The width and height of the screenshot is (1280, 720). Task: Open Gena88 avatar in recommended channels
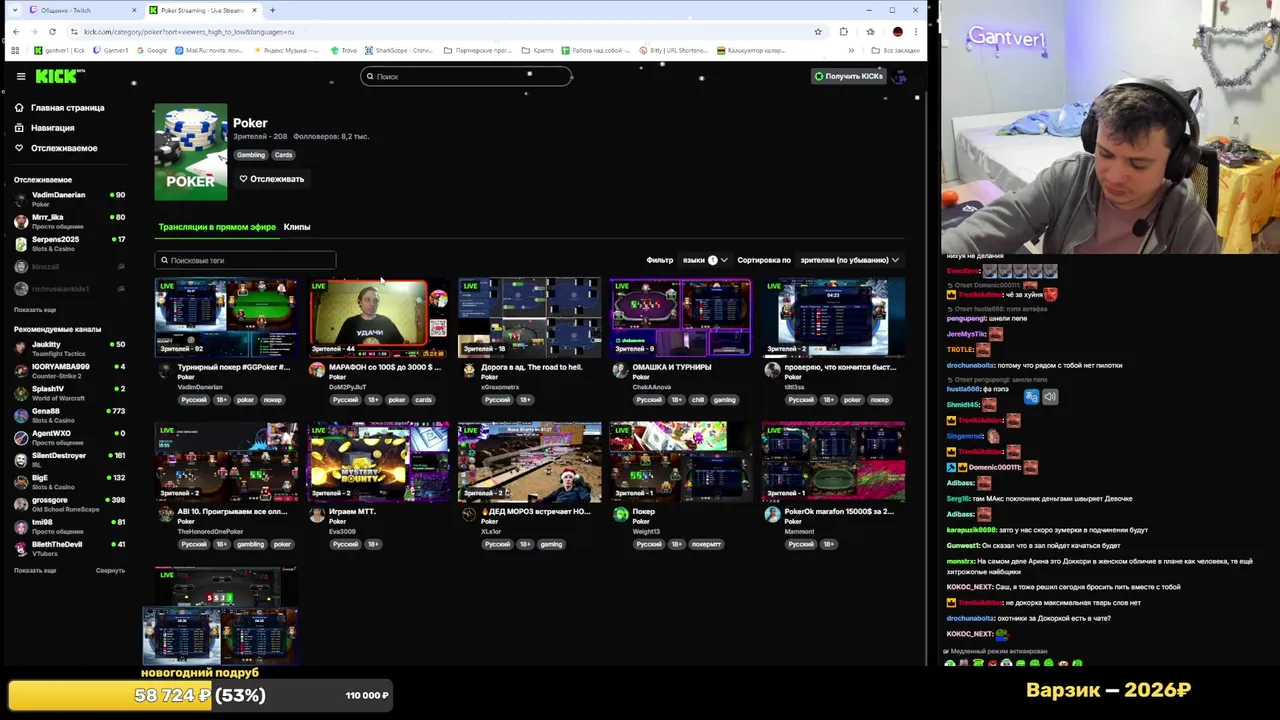coord(21,415)
